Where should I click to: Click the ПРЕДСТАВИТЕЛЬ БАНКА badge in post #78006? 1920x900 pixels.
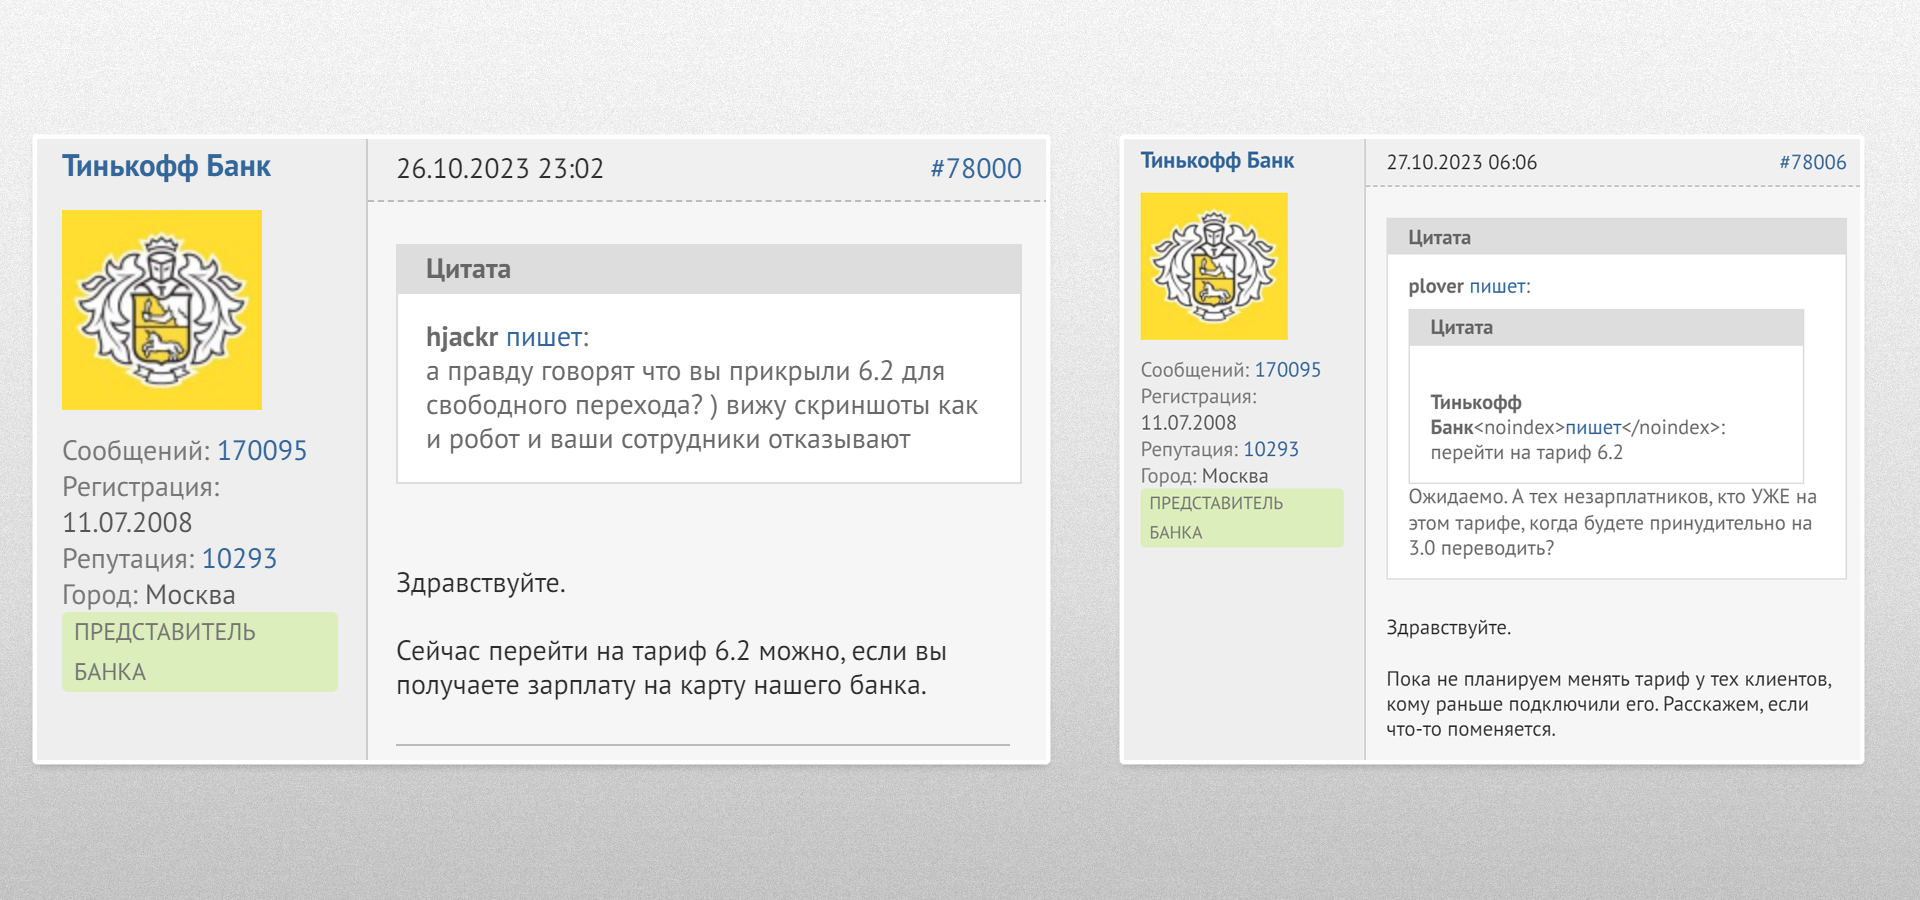1242,518
